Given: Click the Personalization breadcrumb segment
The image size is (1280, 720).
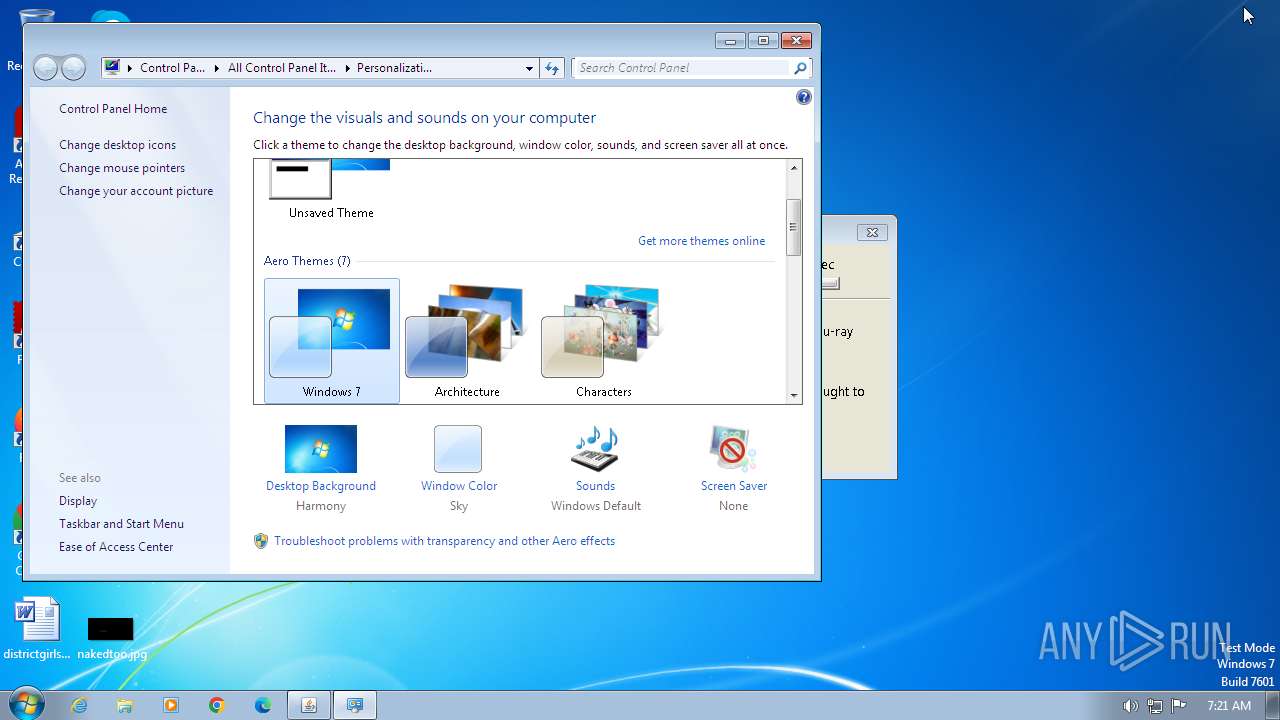Looking at the screenshot, I should (x=394, y=68).
